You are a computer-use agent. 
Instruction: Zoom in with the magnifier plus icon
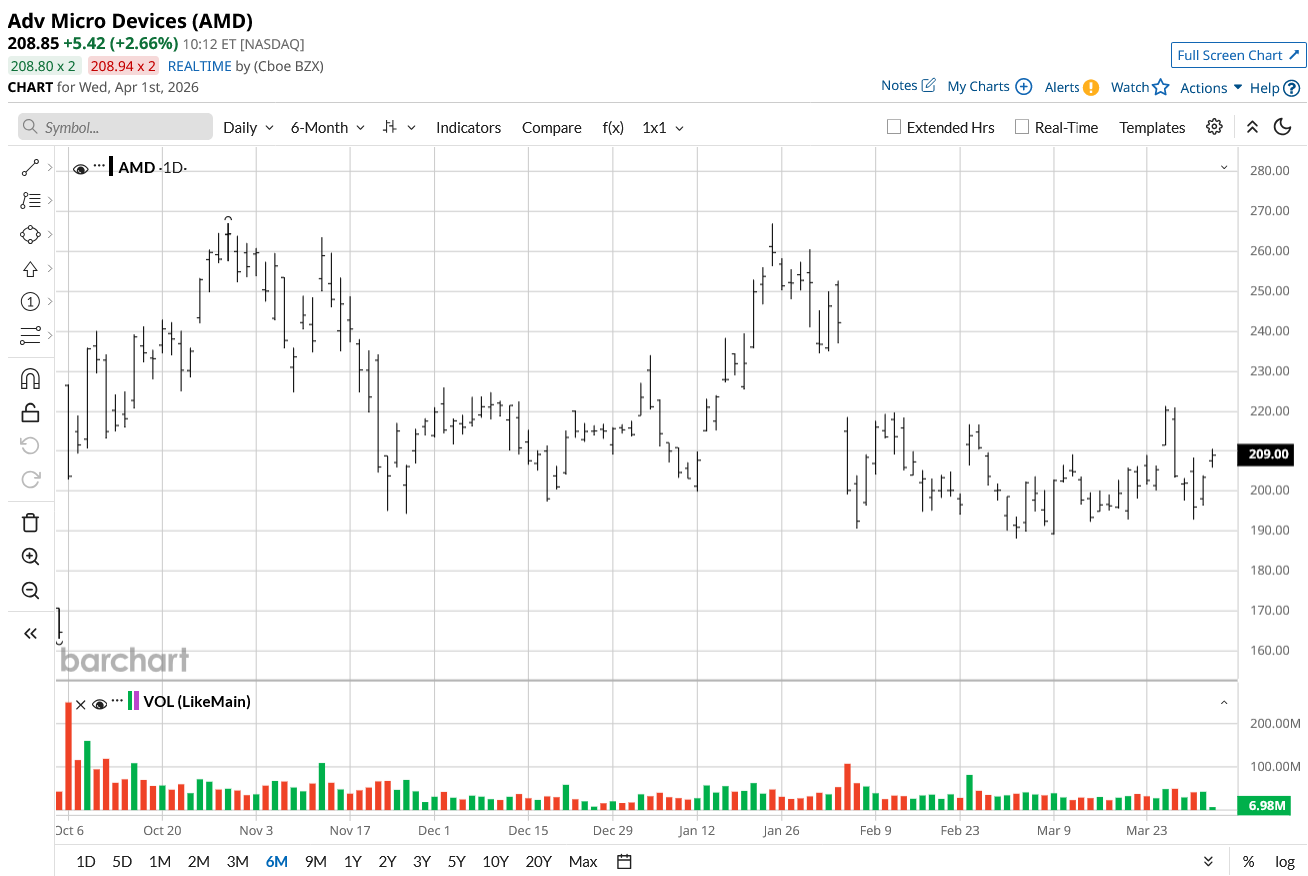[30, 557]
